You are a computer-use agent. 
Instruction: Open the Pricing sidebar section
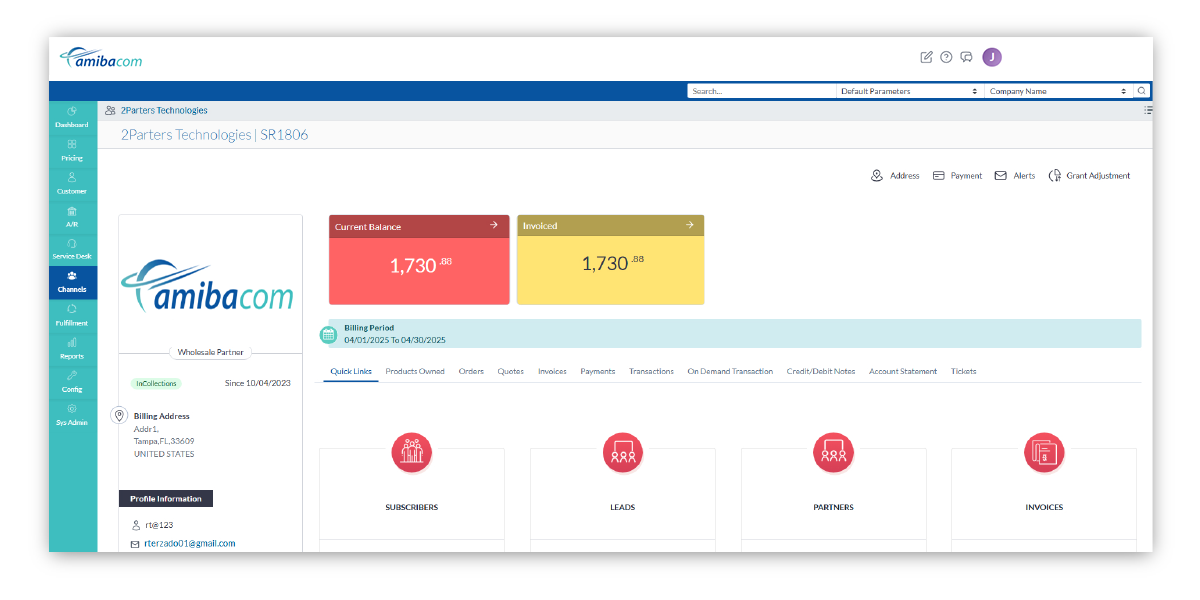click(x=72, y=150)
